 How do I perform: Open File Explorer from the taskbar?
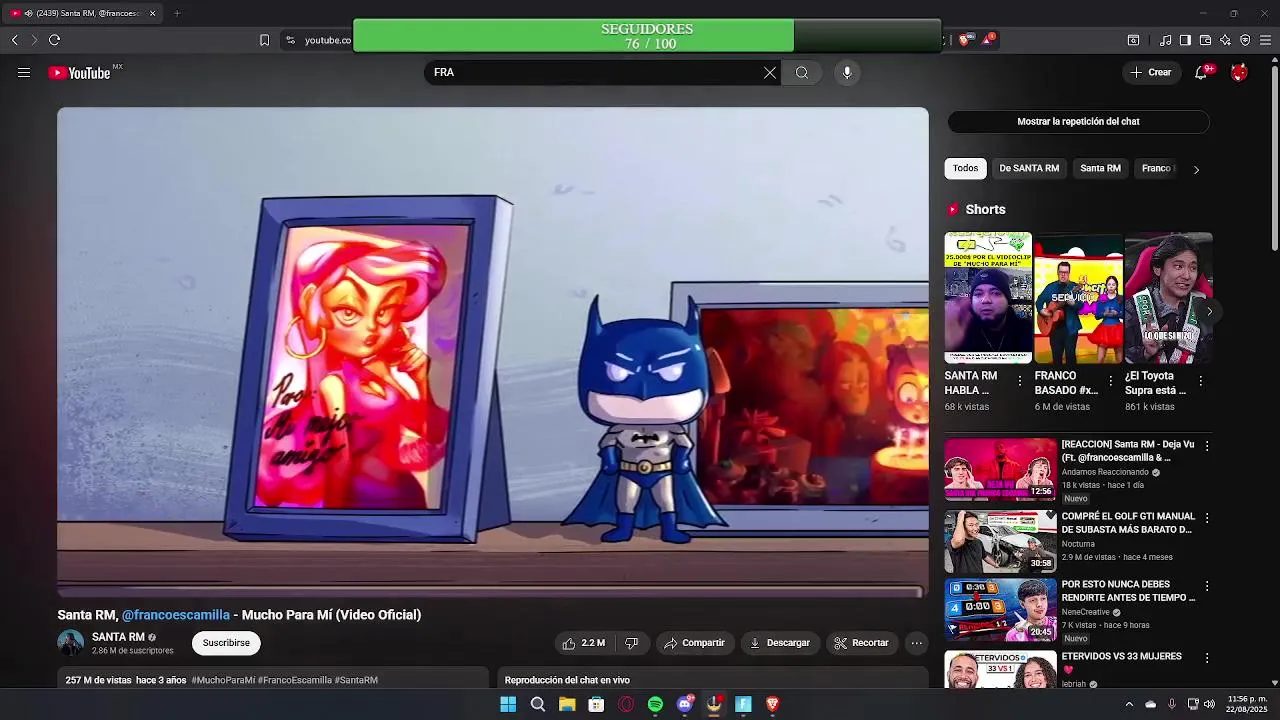(x=567, y=704)
